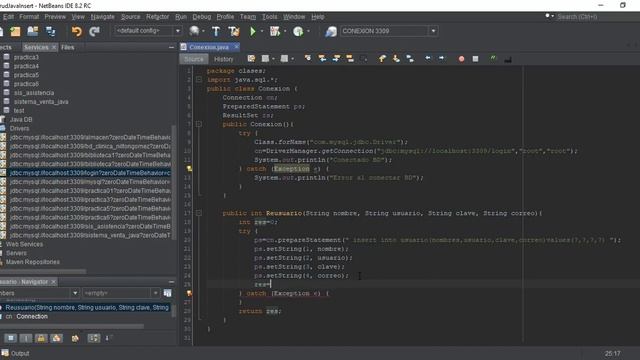The height and width of the screenshot is (360, 640).
Task: Collapse the import fold on line 2
Action: click(x=198, y=80)
